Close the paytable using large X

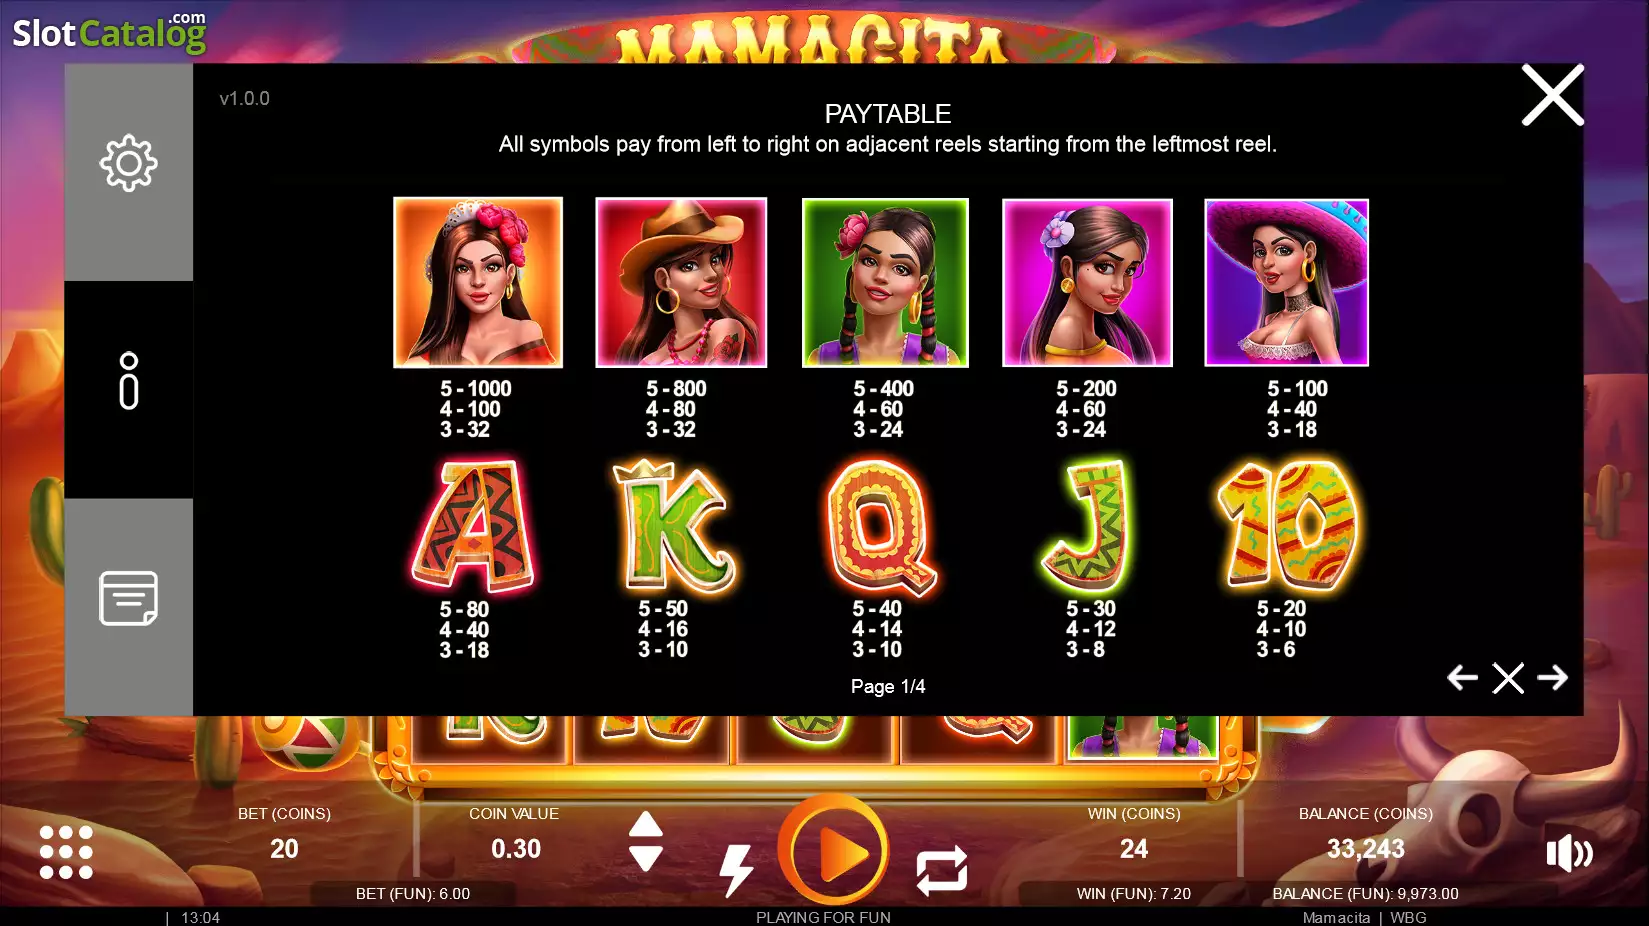[x=1553, y=95]
